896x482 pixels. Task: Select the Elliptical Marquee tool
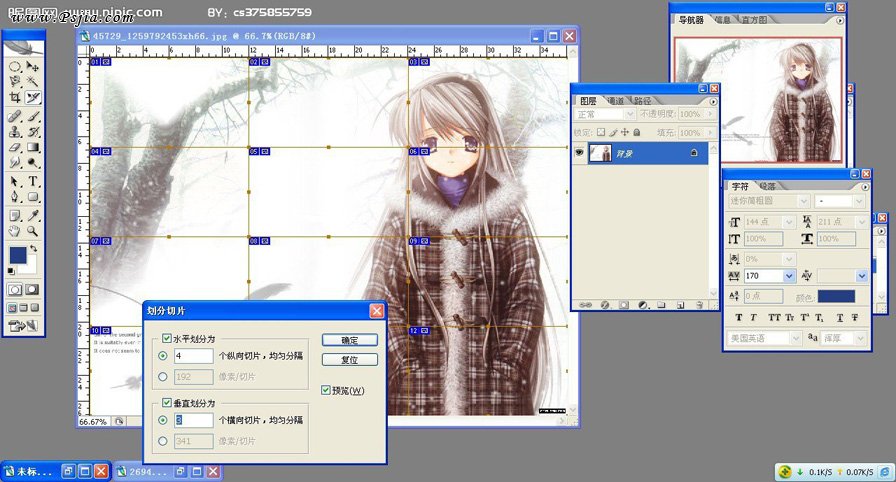pyautogui.click(x=15, y=66)
